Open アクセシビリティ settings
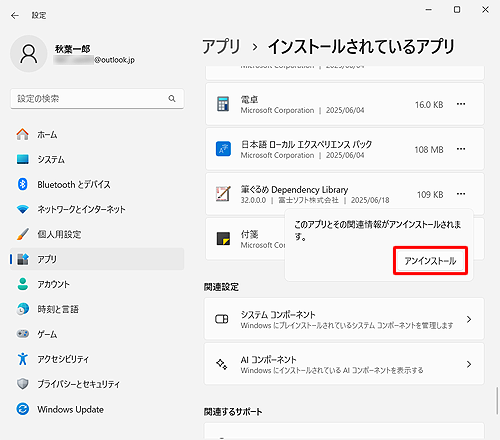 pos(97,359)
